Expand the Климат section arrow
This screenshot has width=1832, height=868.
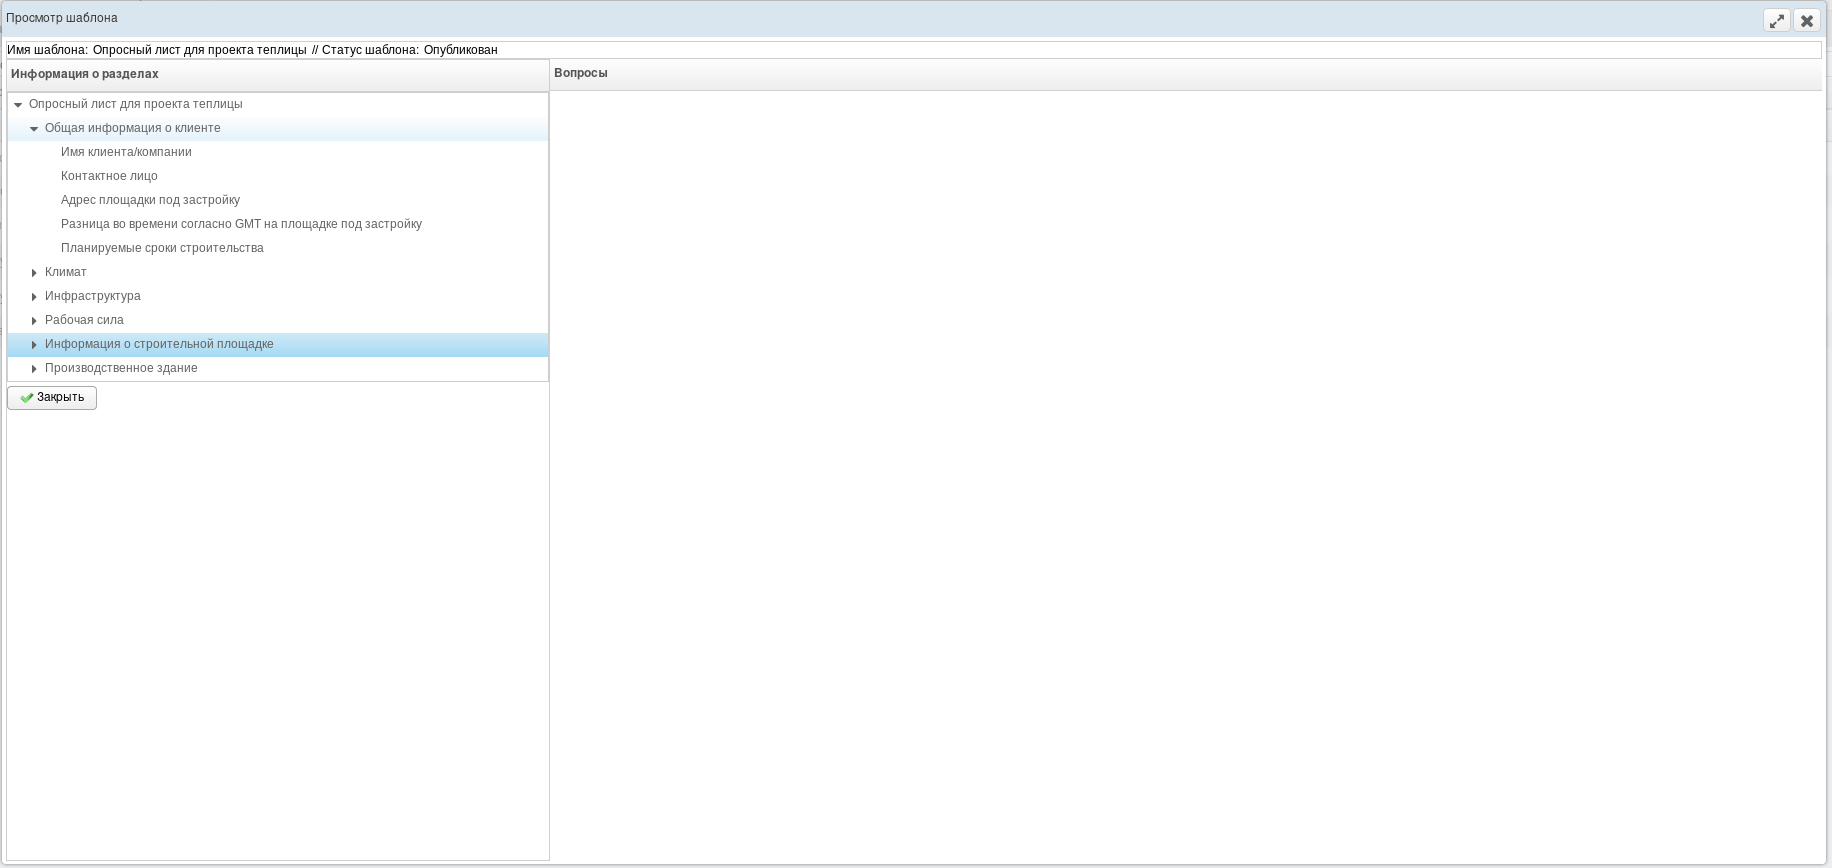34,273
